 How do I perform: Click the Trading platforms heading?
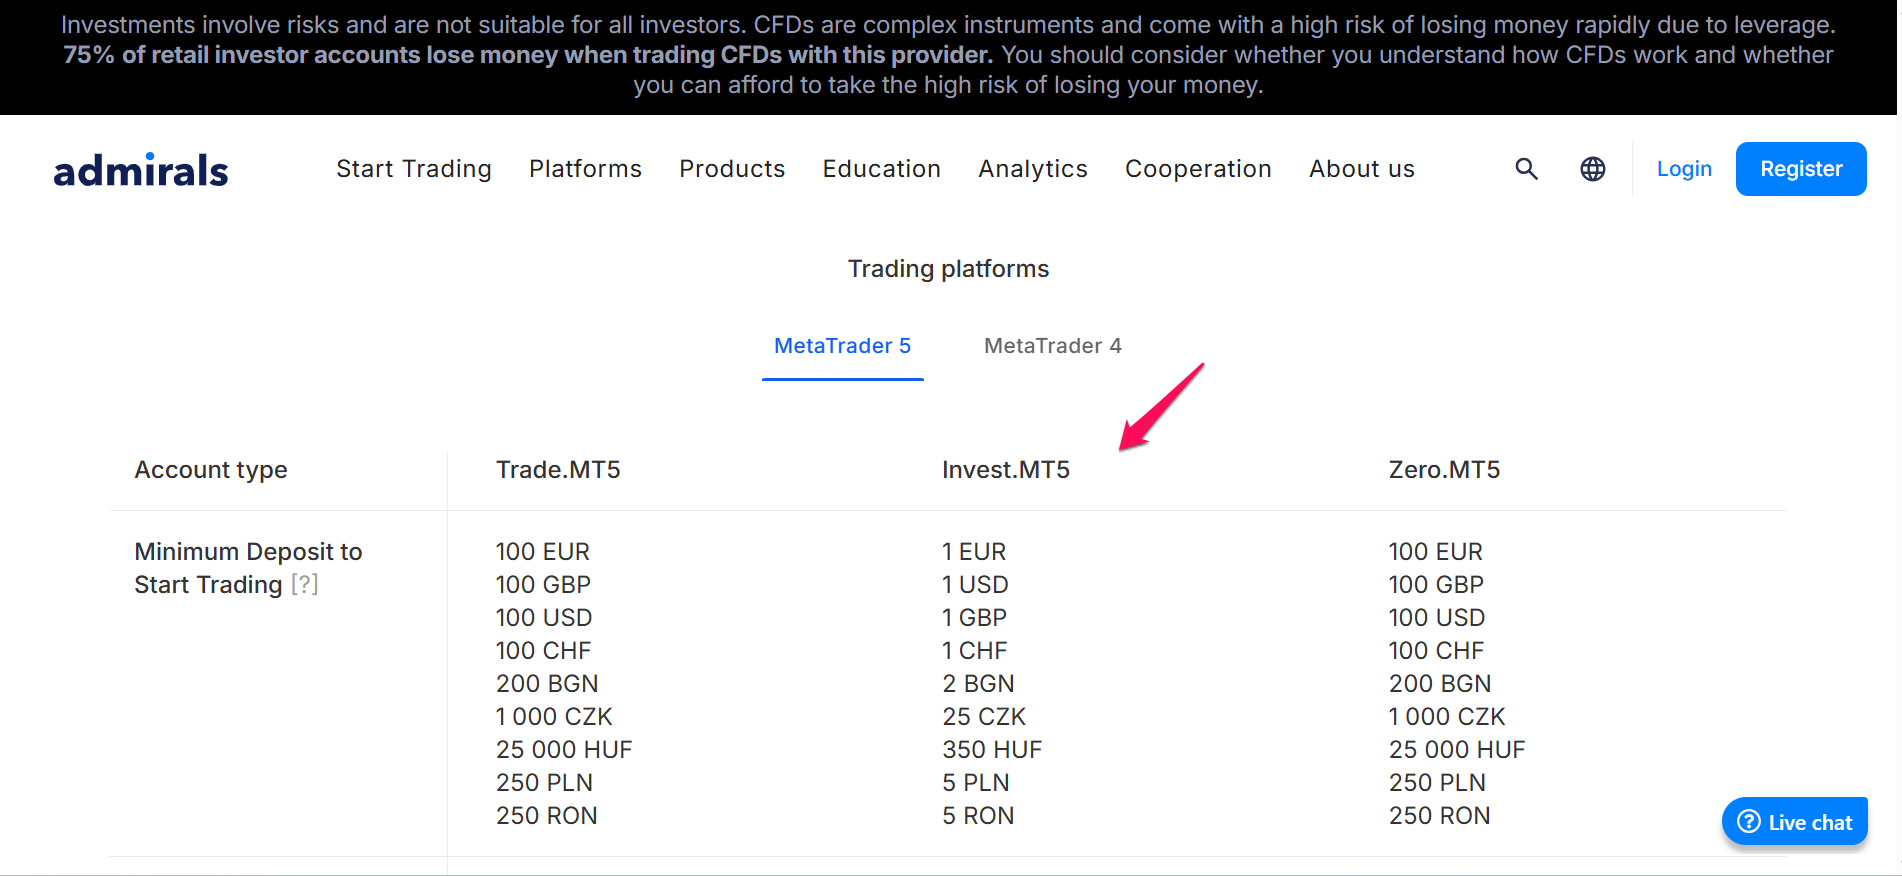pos(949,269)
